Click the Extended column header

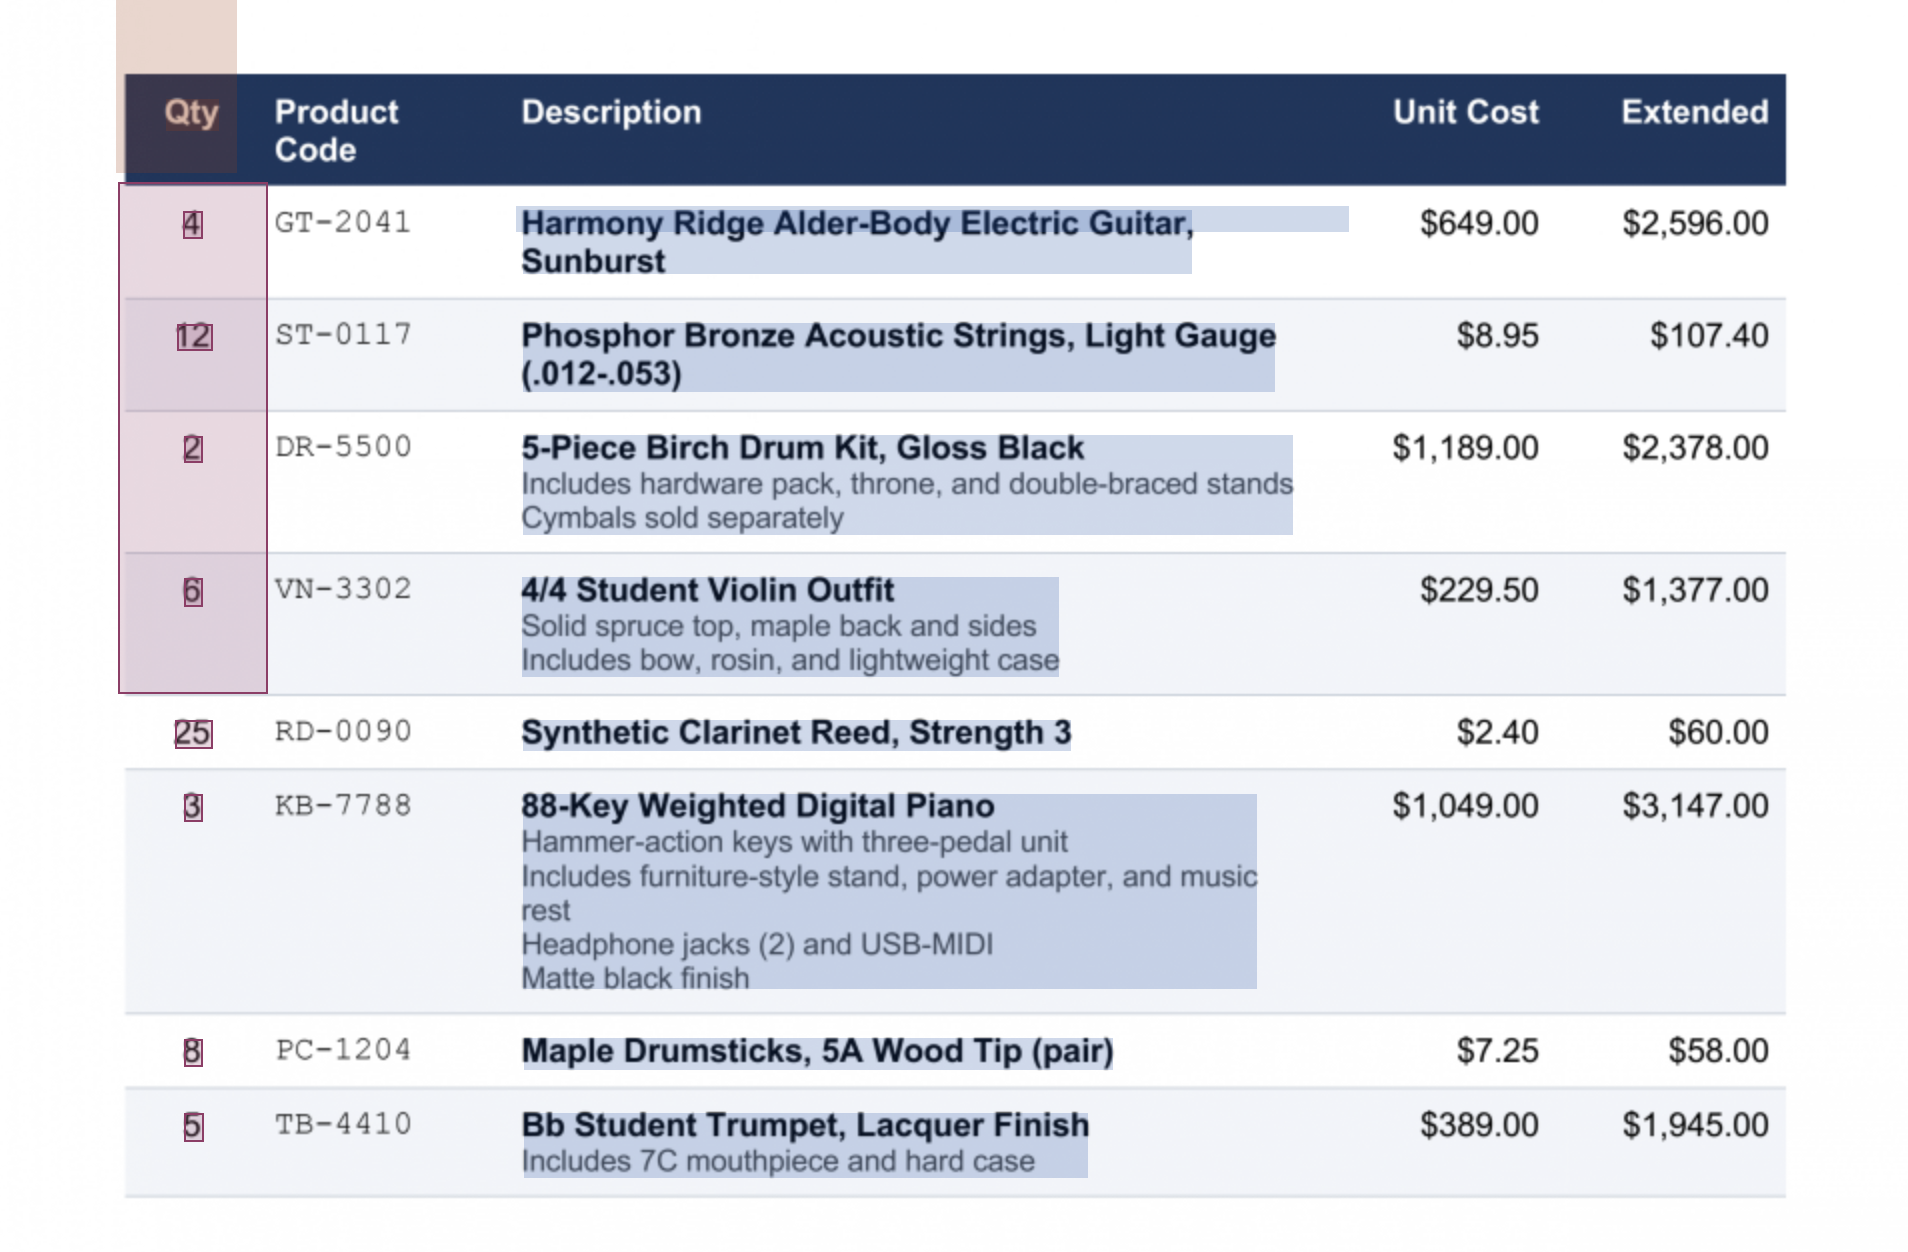click(1694, 112)
